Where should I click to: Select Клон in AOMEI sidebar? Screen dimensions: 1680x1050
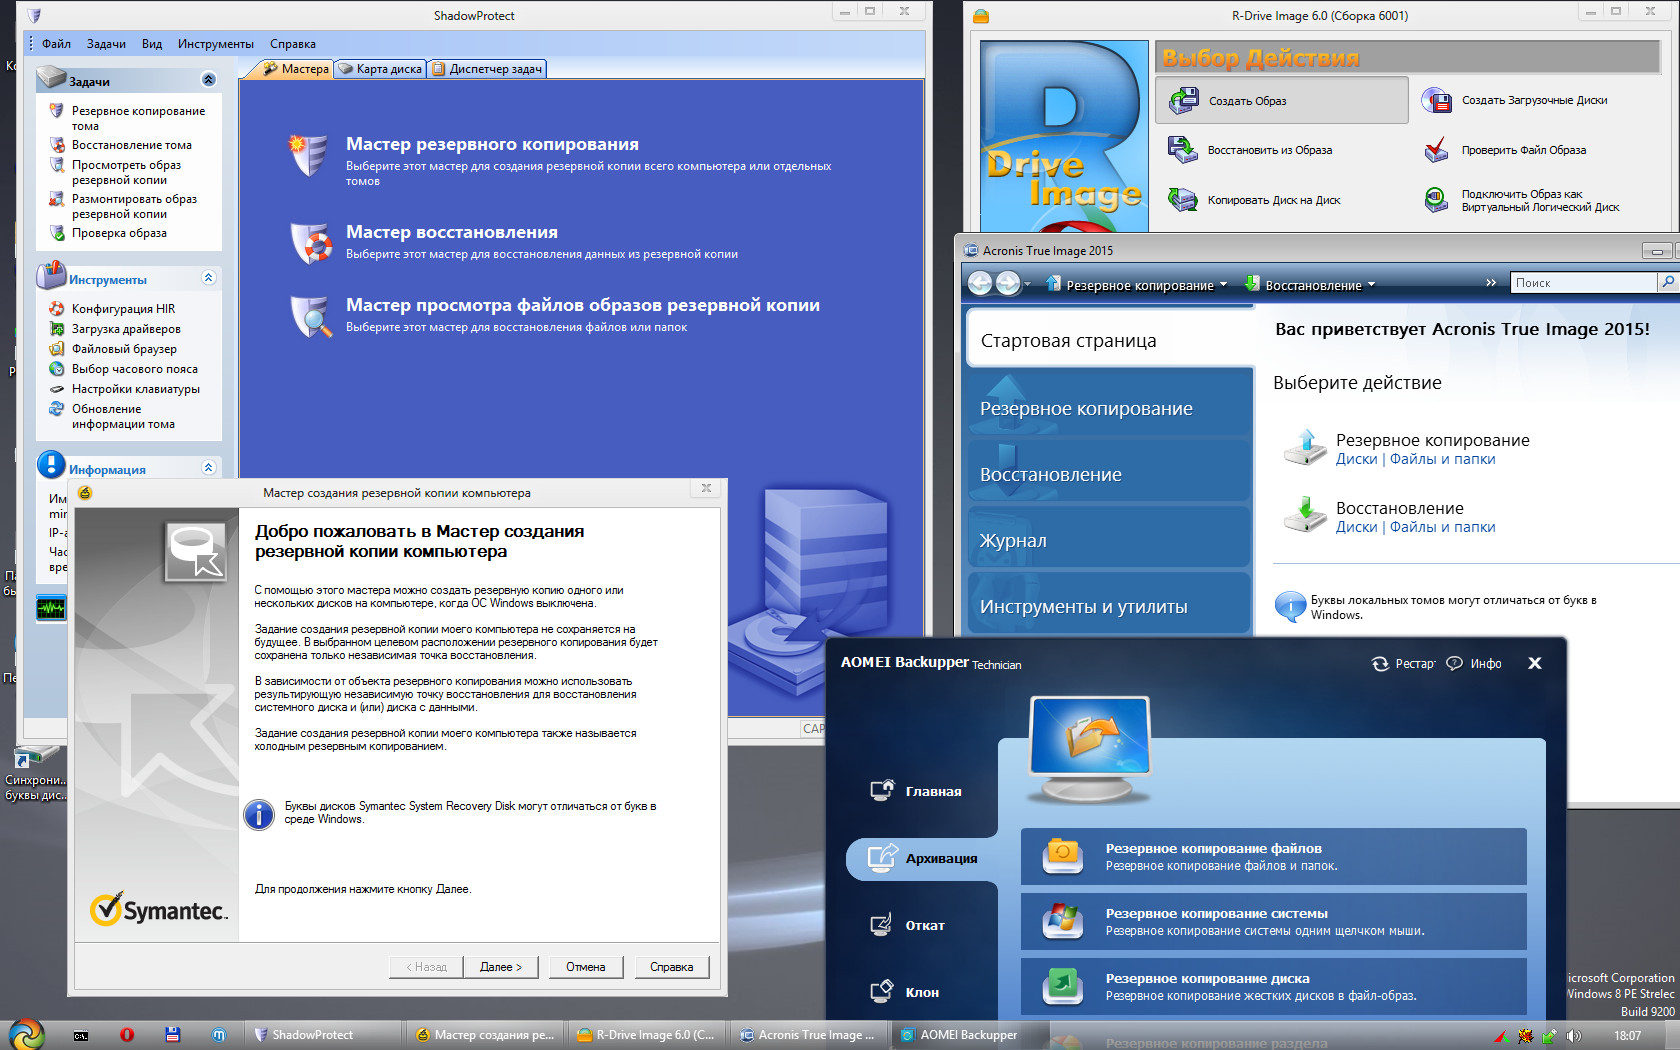tap(904, 992)
